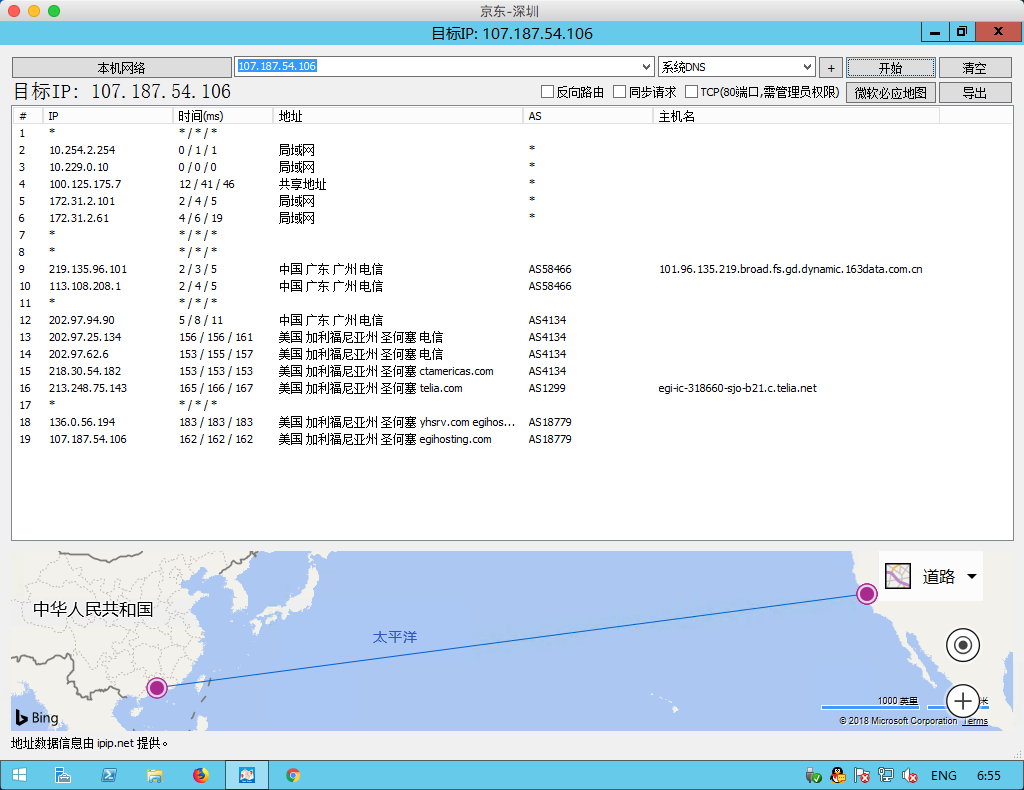Screen dimensions: 1024x790
Task: Click the locate-me button on the map
Action: click(962, 645)
